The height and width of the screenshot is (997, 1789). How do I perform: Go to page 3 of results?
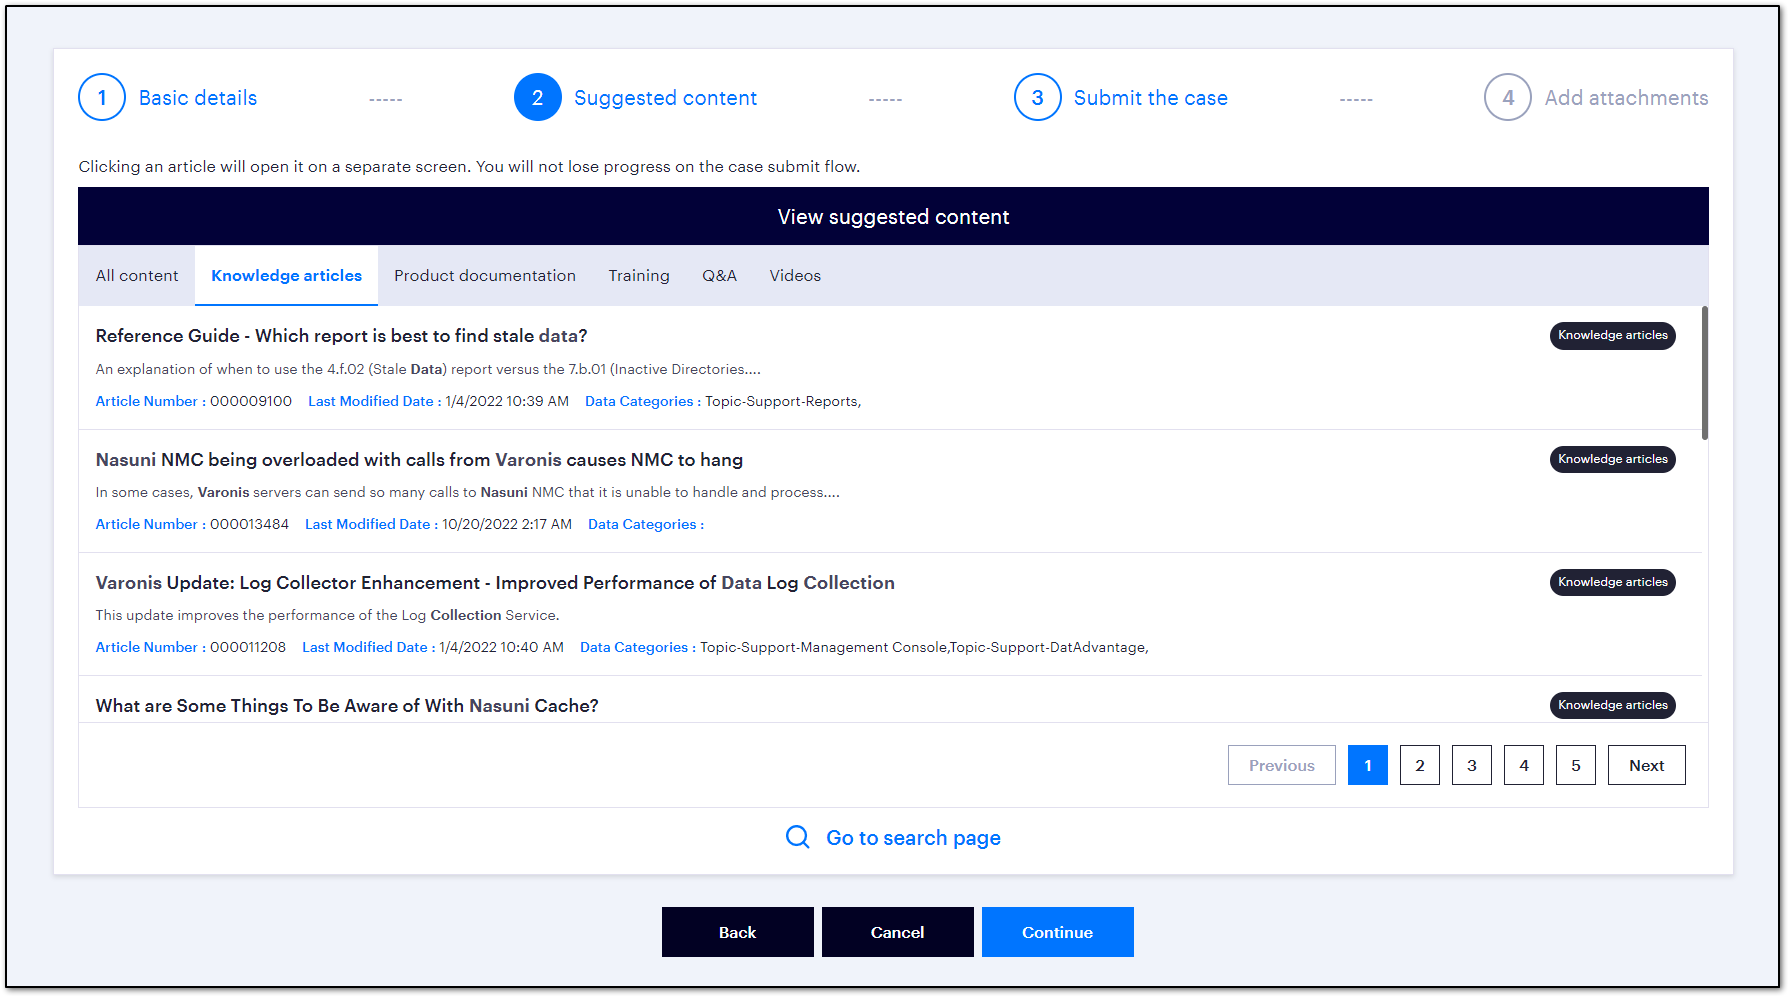[1471, 765]
